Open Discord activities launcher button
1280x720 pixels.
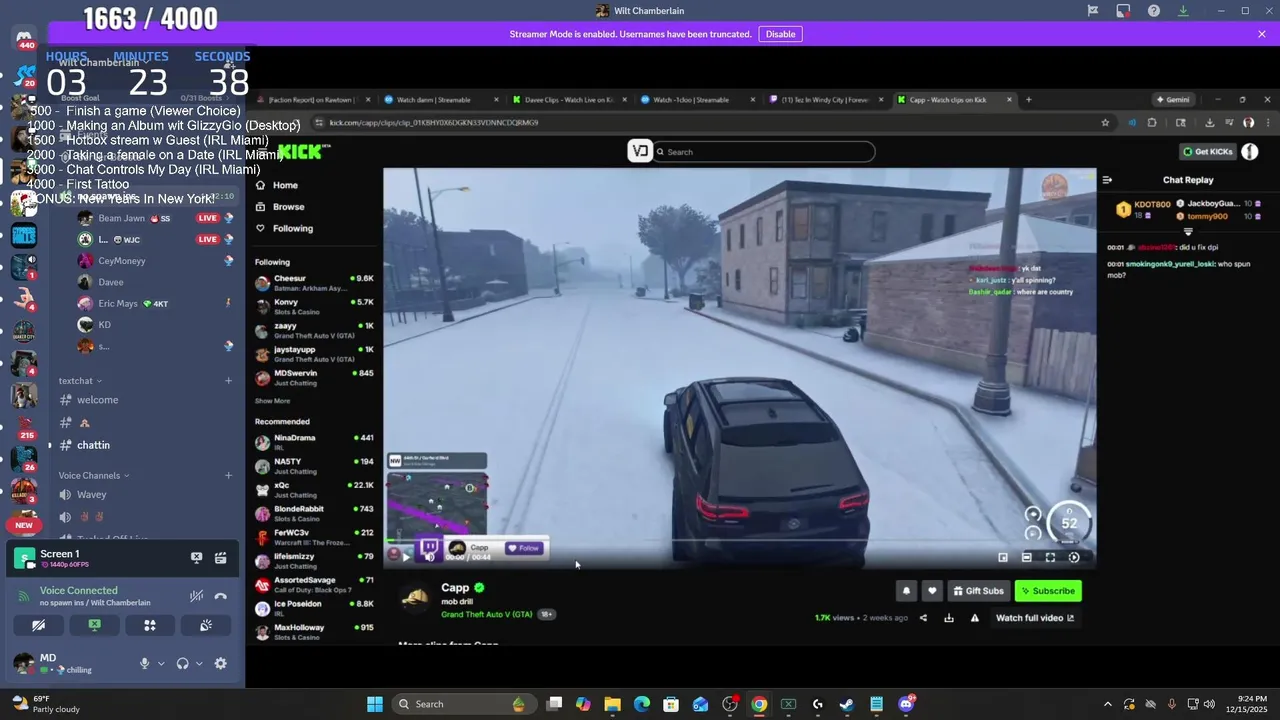150,625
